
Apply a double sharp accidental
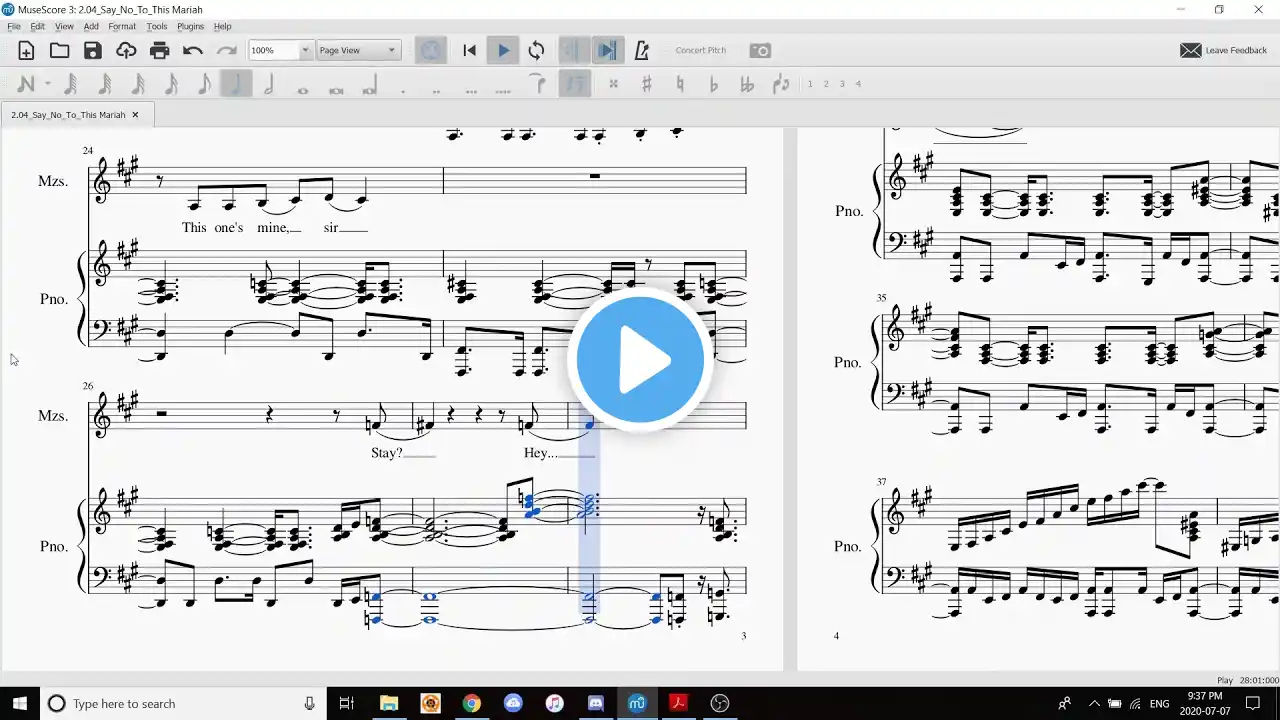(x=613, y=84)
